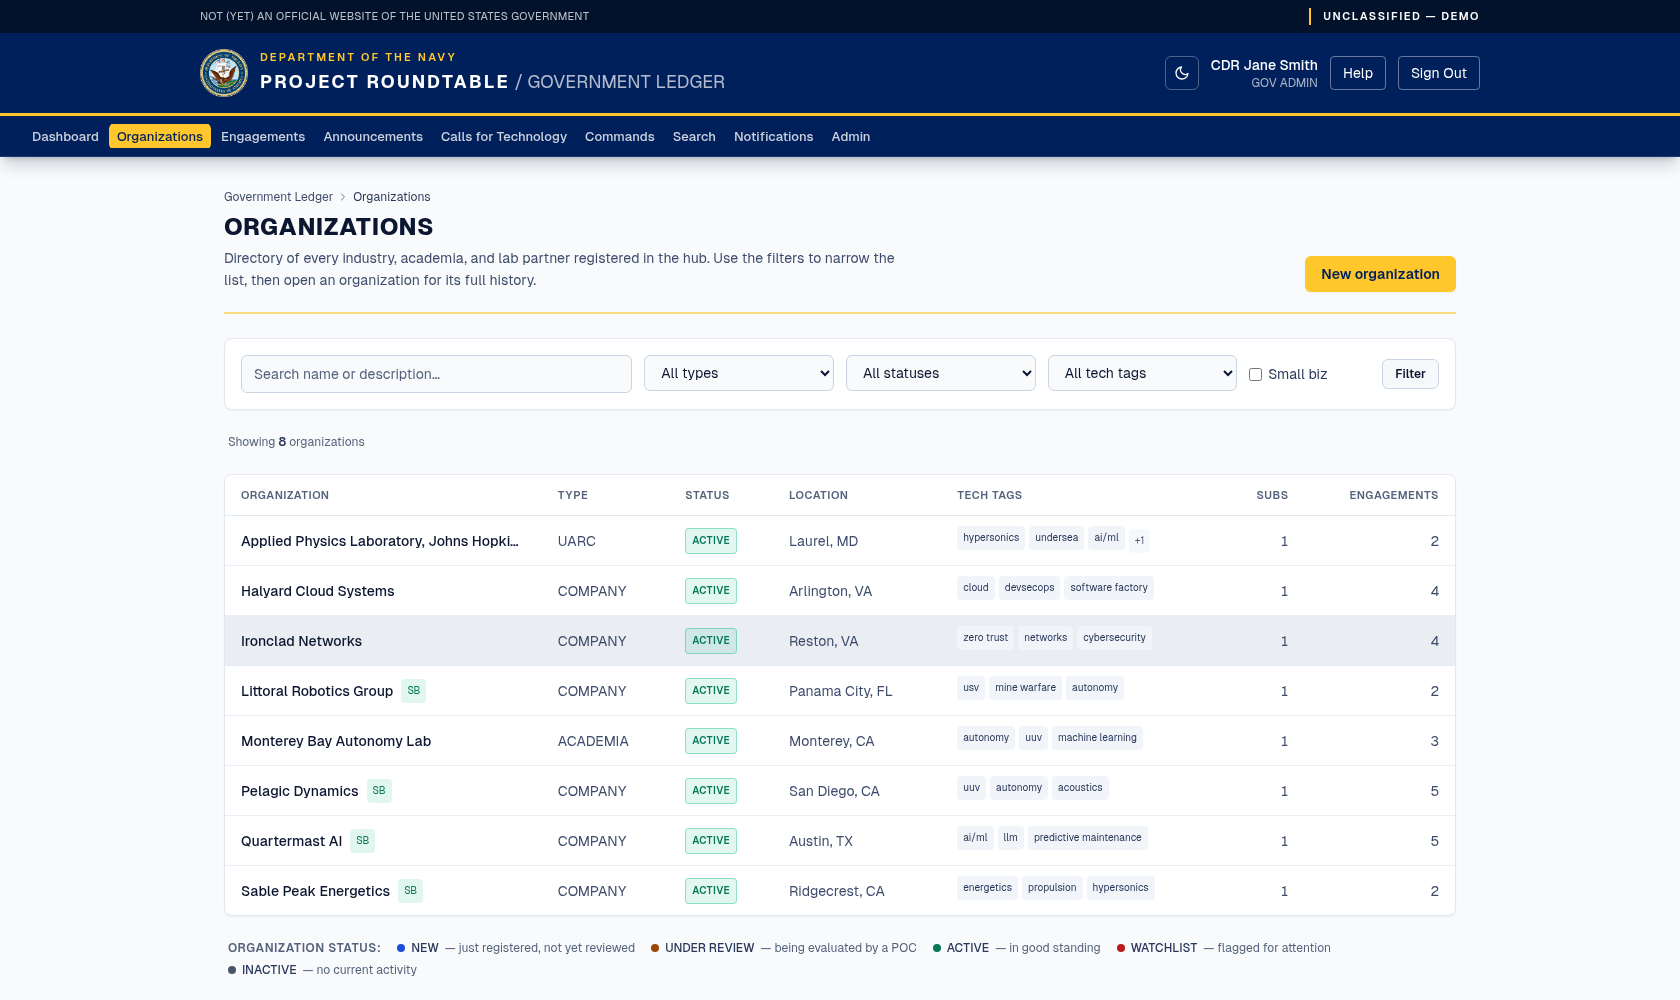This screenshot has width=1680, height=1000.
Task: Open Ironclad Networks organization
Action: pos(301,641)
